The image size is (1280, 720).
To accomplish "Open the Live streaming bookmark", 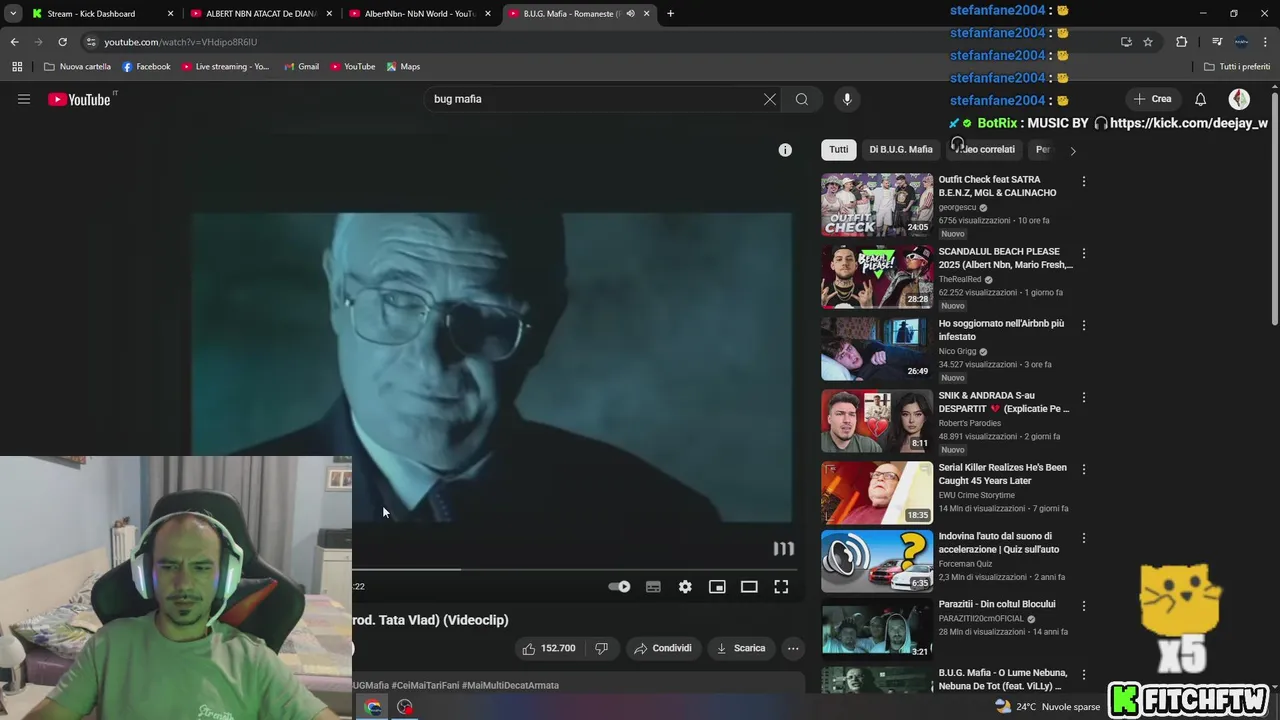I will (x=225, y=66).
